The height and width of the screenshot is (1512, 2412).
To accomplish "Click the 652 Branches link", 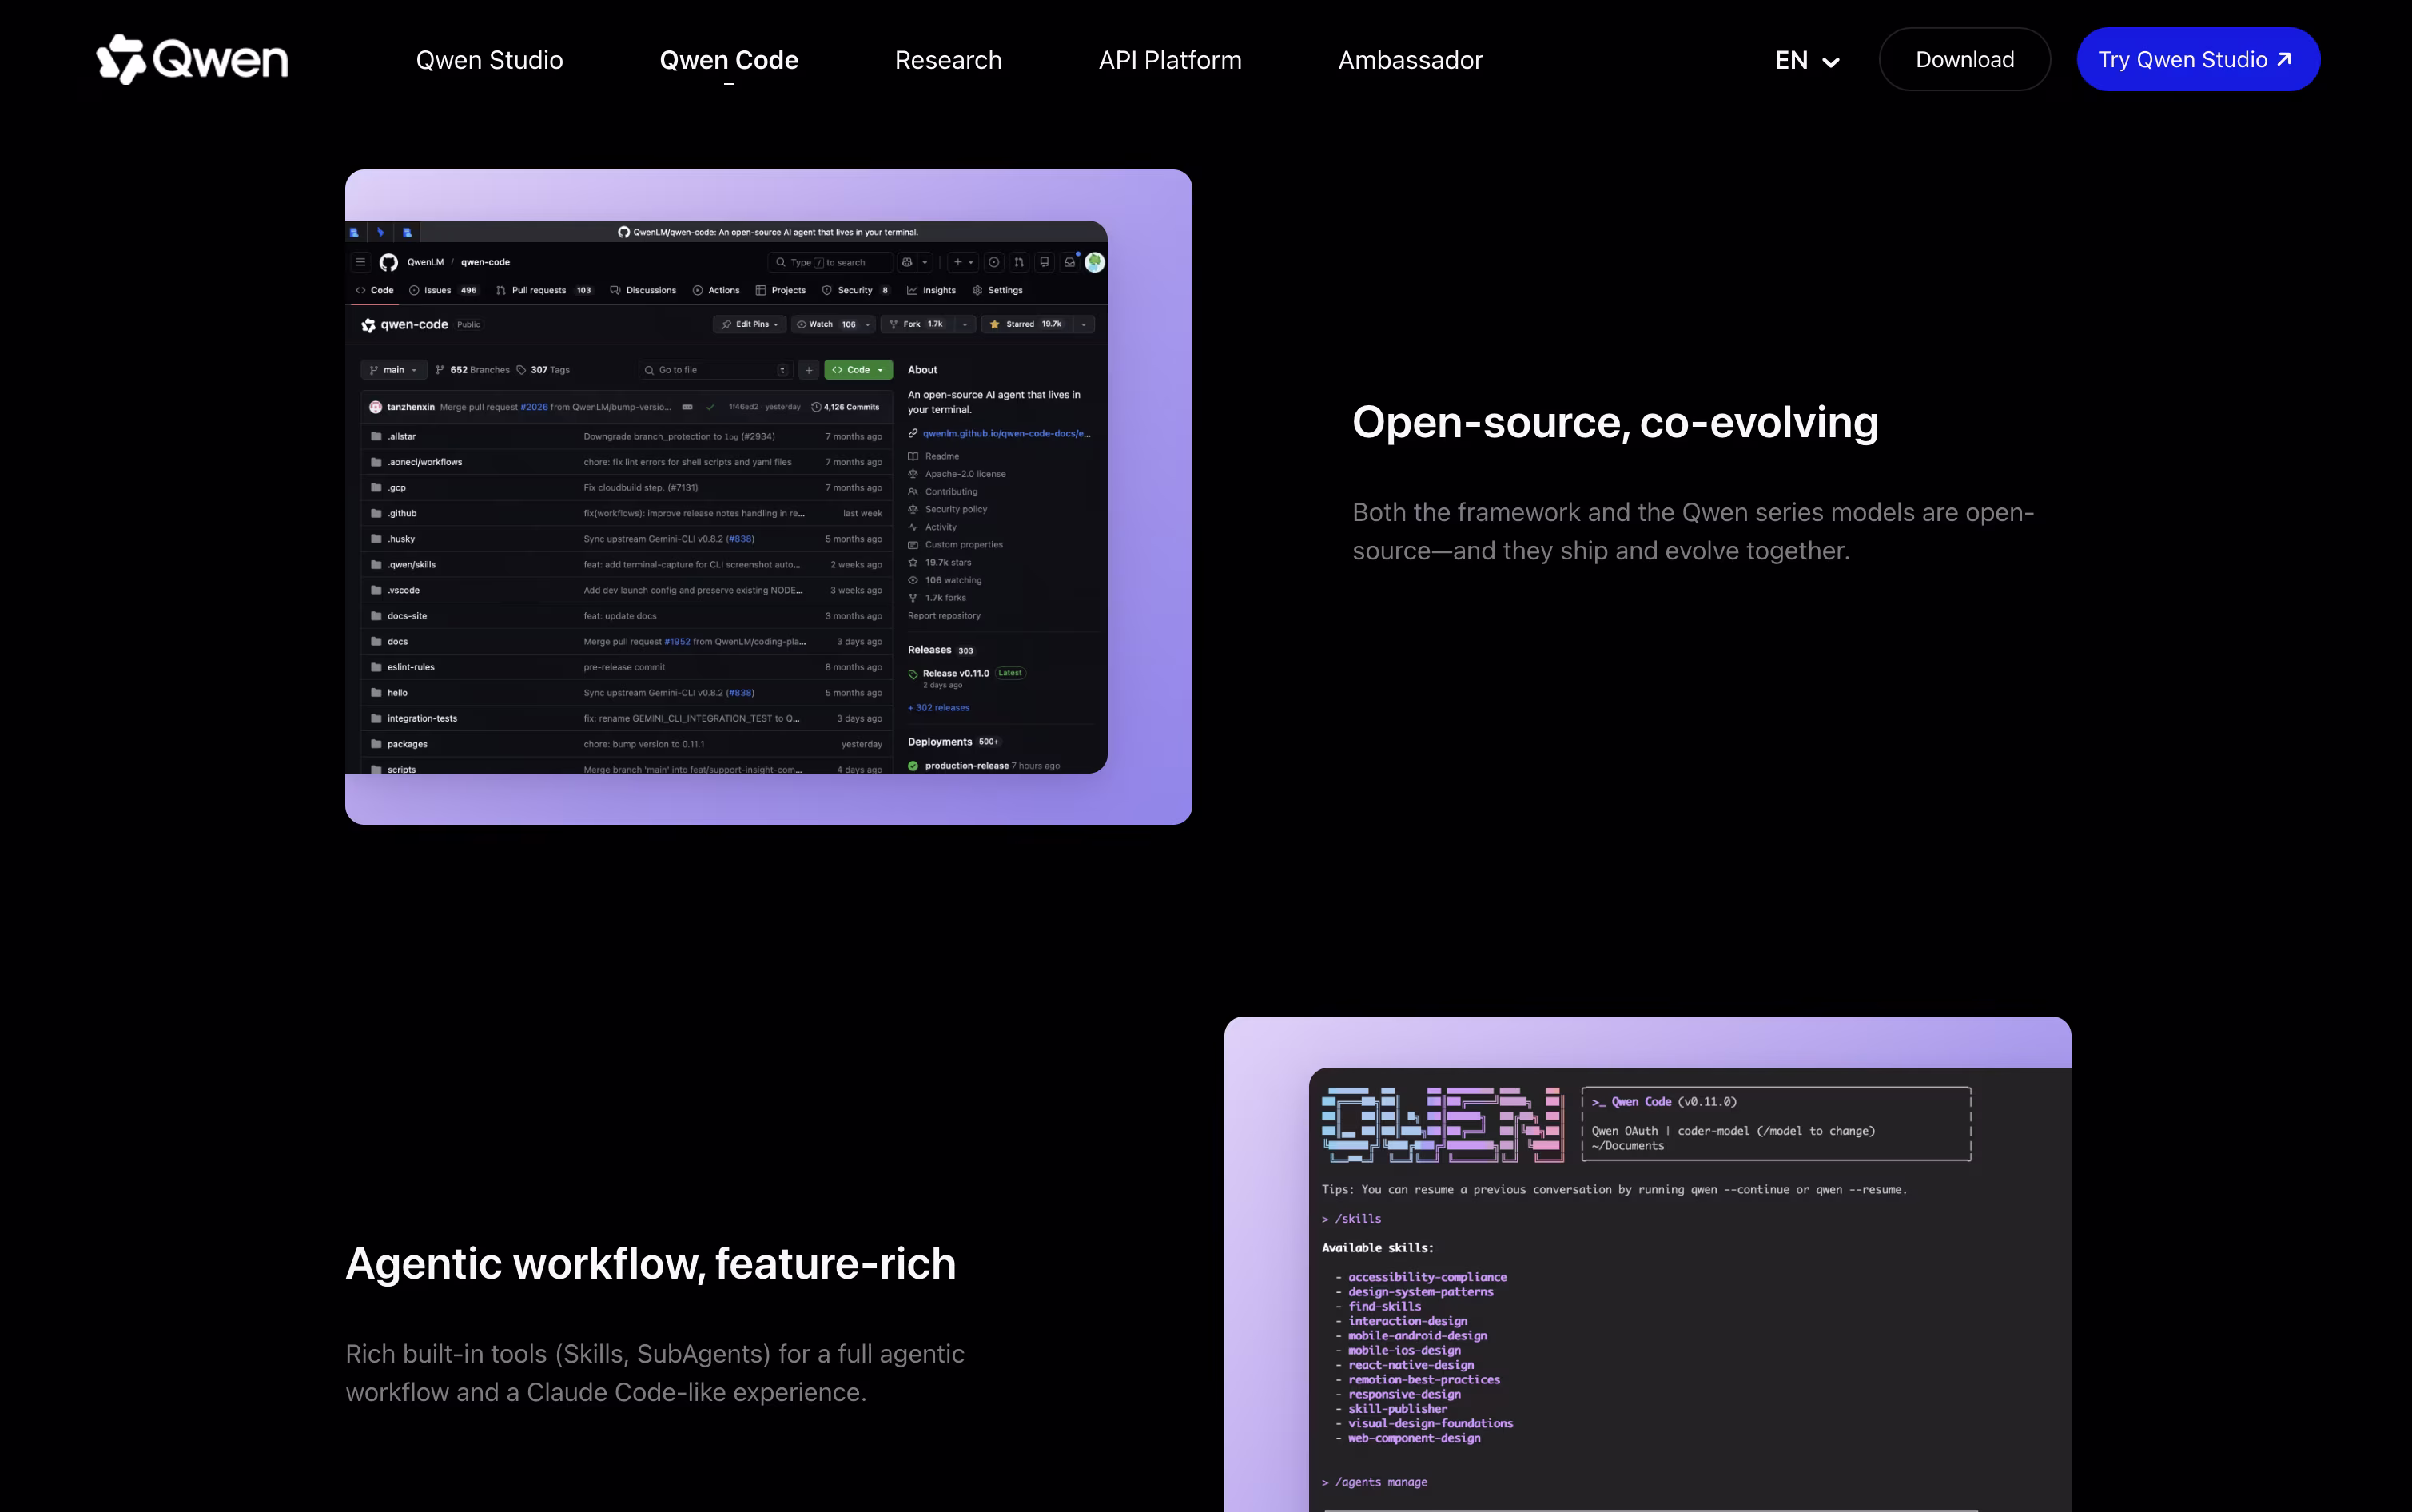I will 472,370.
